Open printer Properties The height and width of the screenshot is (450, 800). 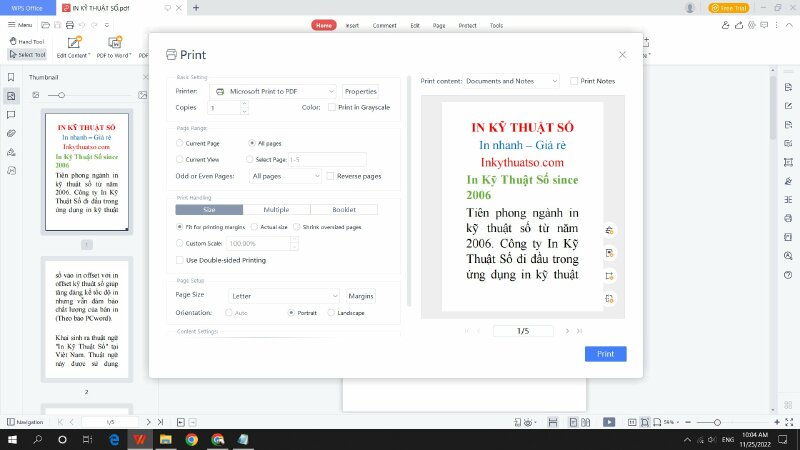(x=361, y=91)
